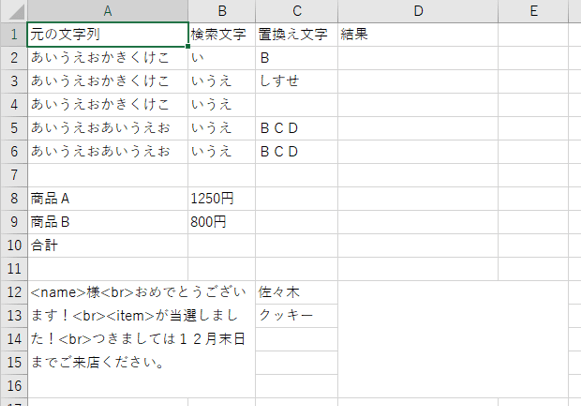Click cell B6 'いうえ'
The width and height of the screenshot is (581, 406).
coord(222,152)
